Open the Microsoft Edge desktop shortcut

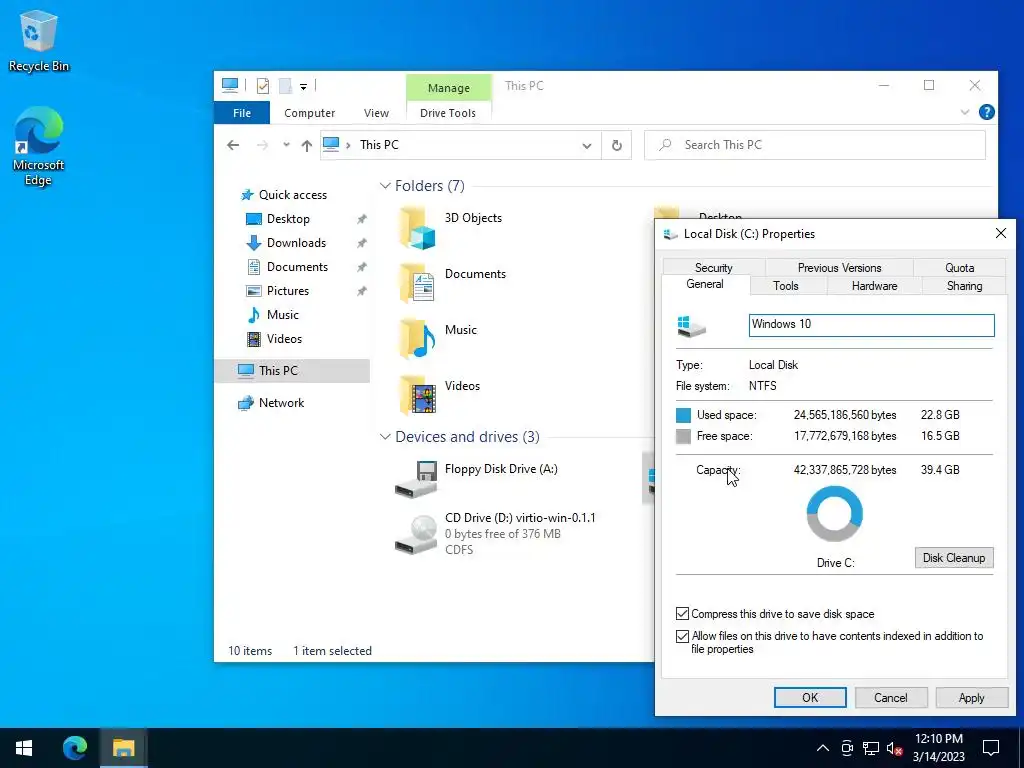pos(39,146)
